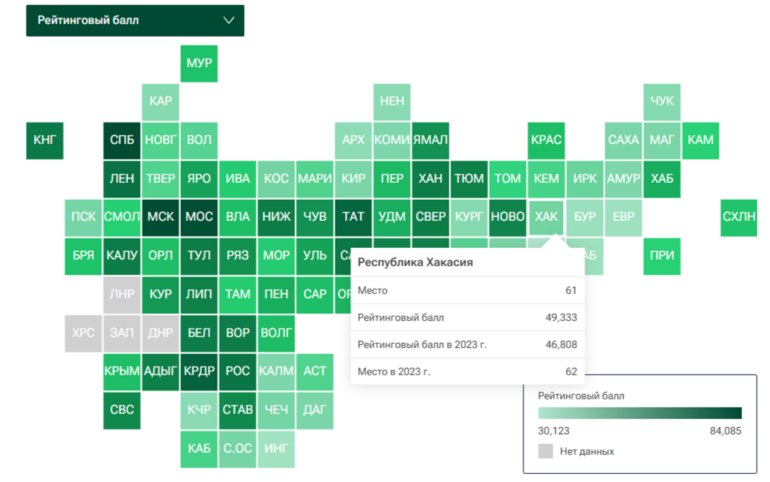Select the КРЫМ region tile
The image size is (770, 482).
122,372
